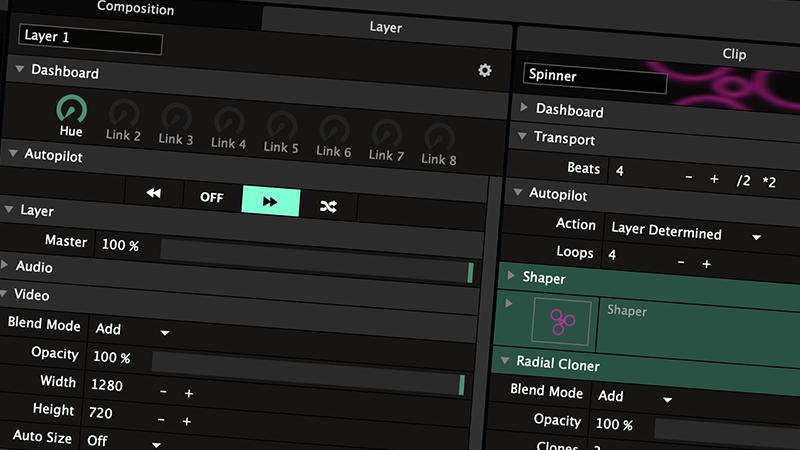This screenshot has width=800, height=450.
Task: Enable autopilot forward play mode
Action: [x=270, y=201]
